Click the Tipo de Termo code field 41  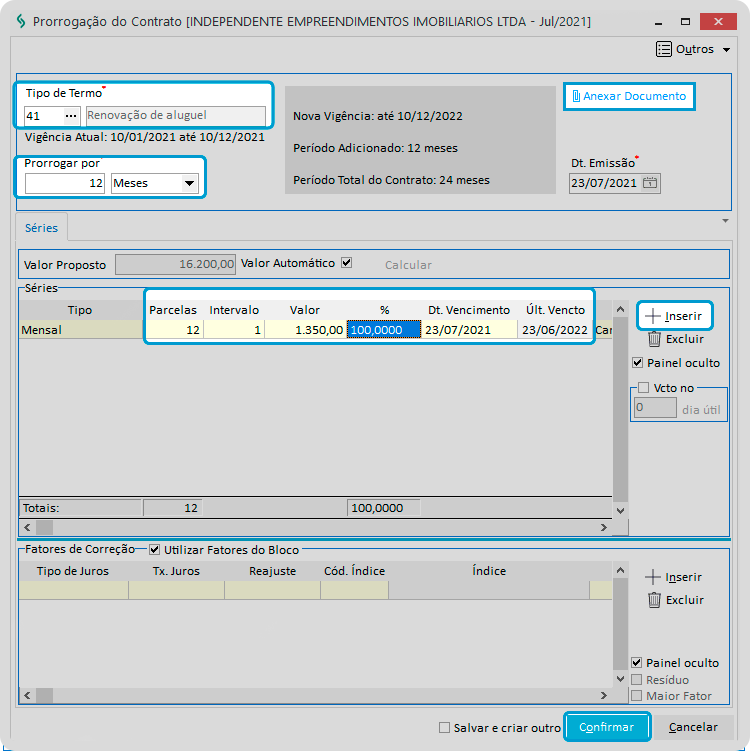44,116
